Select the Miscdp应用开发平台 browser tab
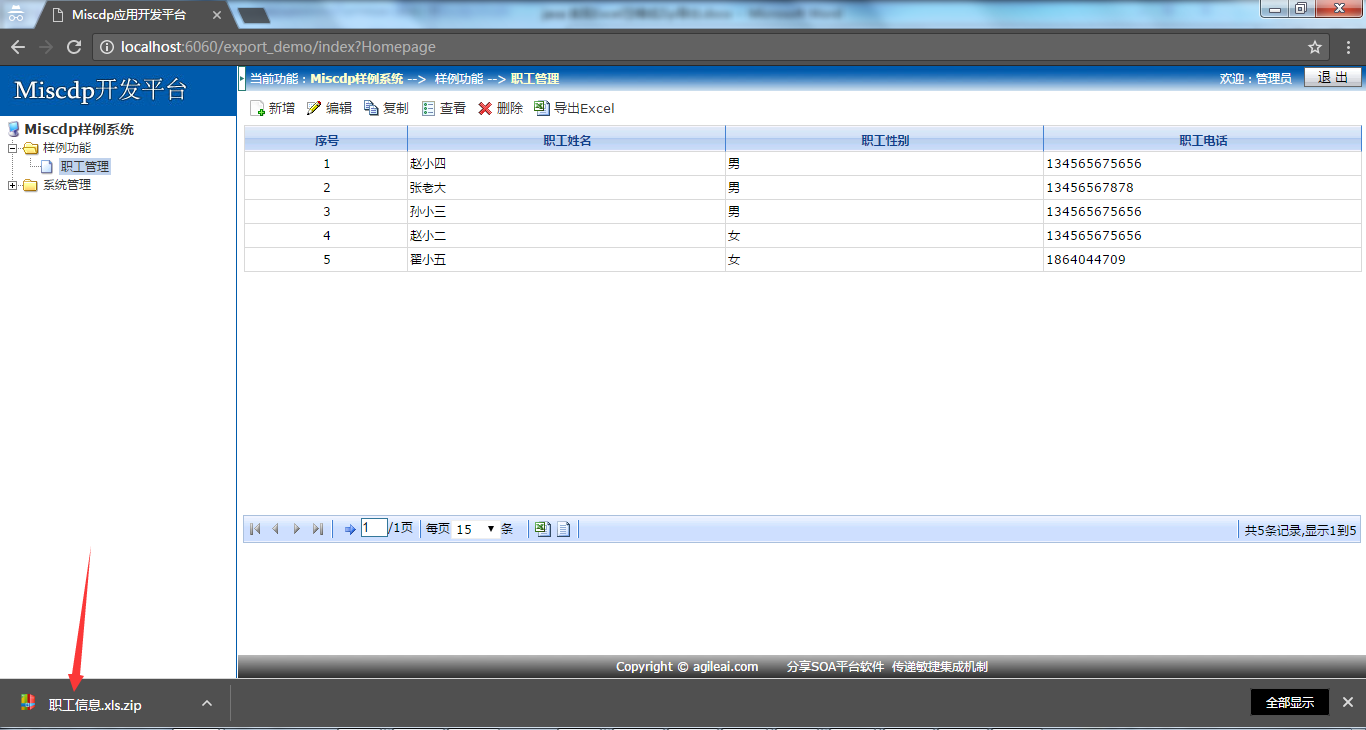The height and width of the screenshot is (730, 1366). [129, 15]
